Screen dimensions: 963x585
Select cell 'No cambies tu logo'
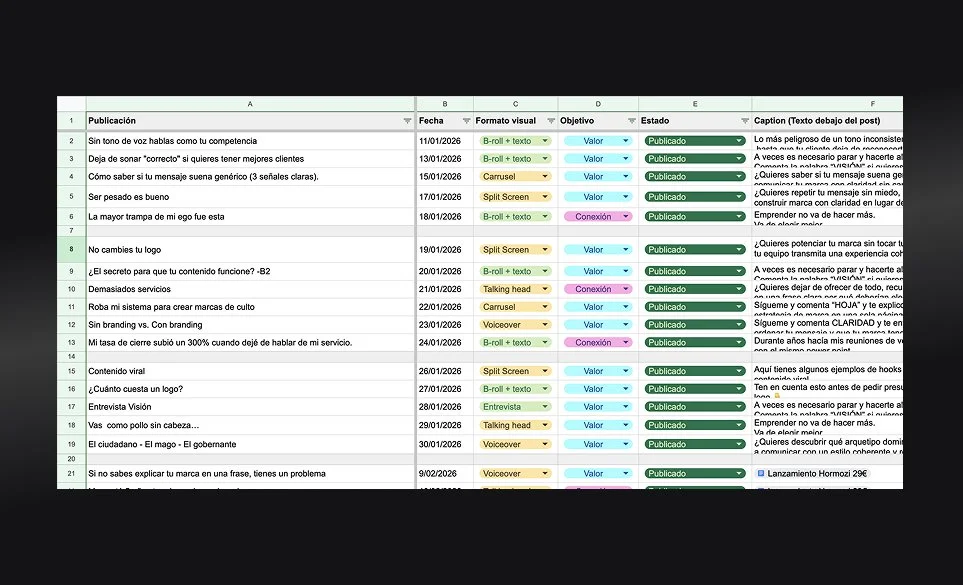(x=251, y=249)
